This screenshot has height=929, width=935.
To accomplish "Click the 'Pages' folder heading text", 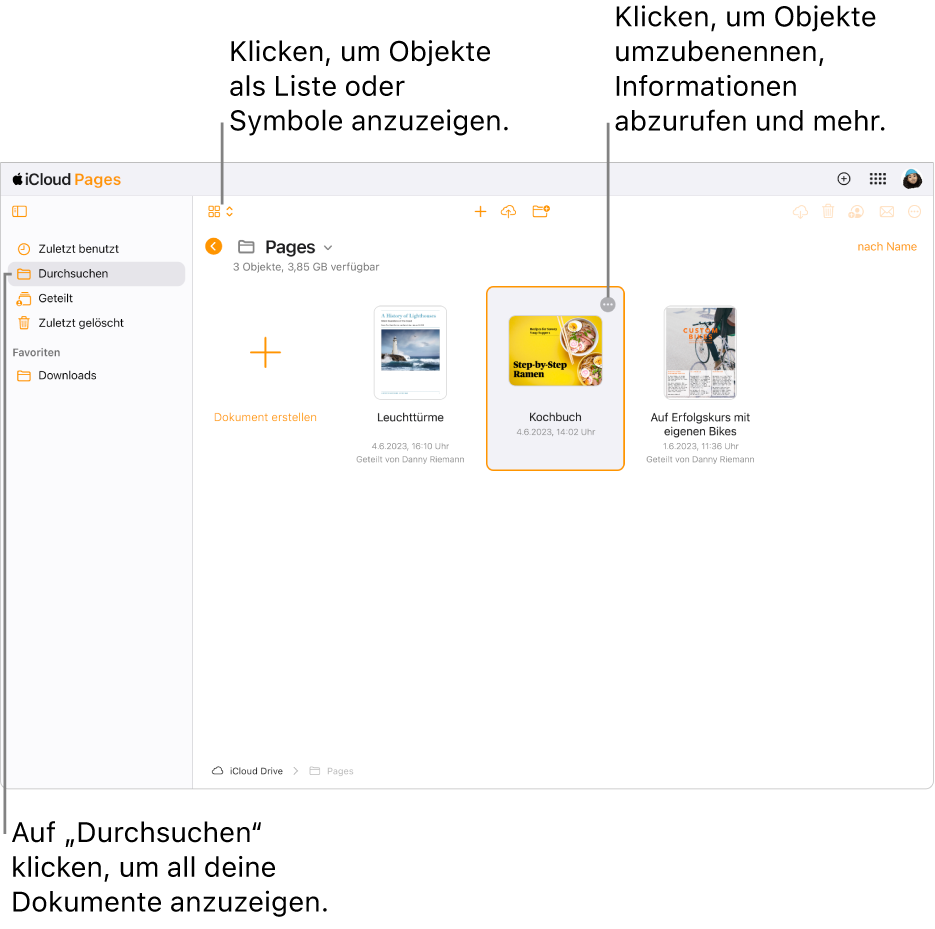I will [290, 247].
